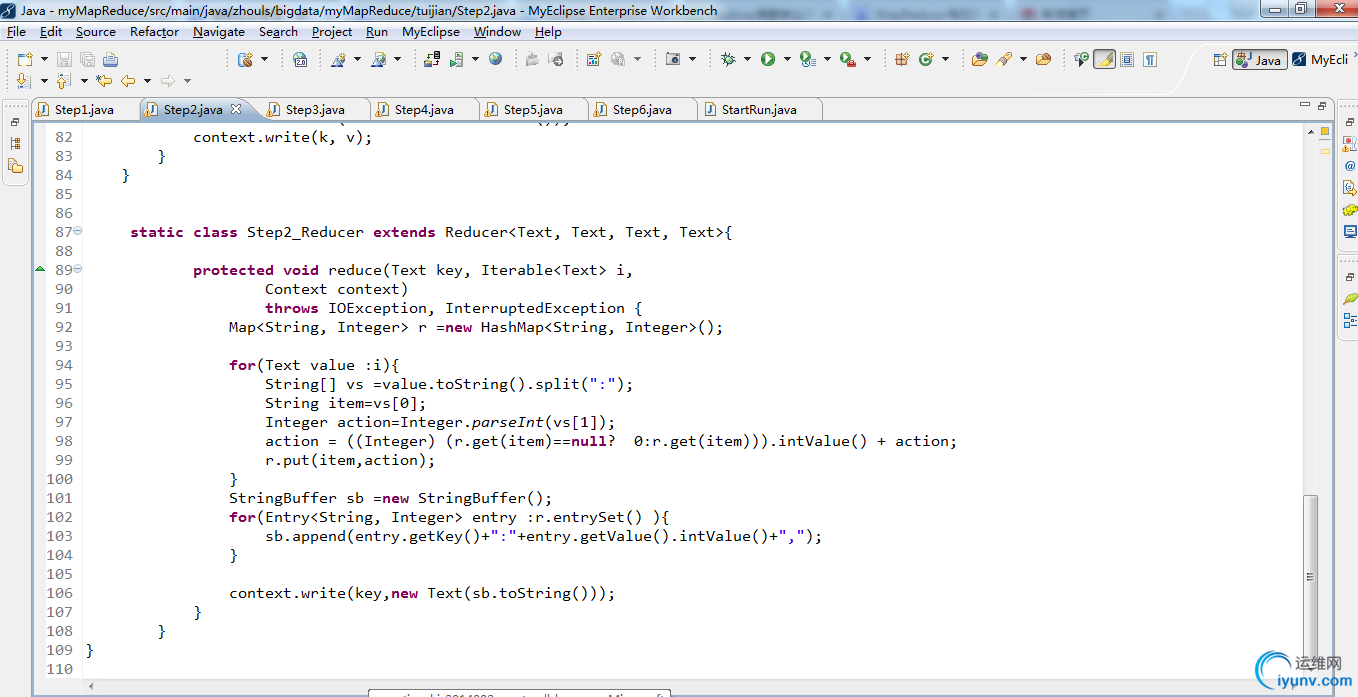Toggle Show Whitespace Characters pilcrow button
This screenshot has height=697, width=1358.
[x=1150, y=59]
